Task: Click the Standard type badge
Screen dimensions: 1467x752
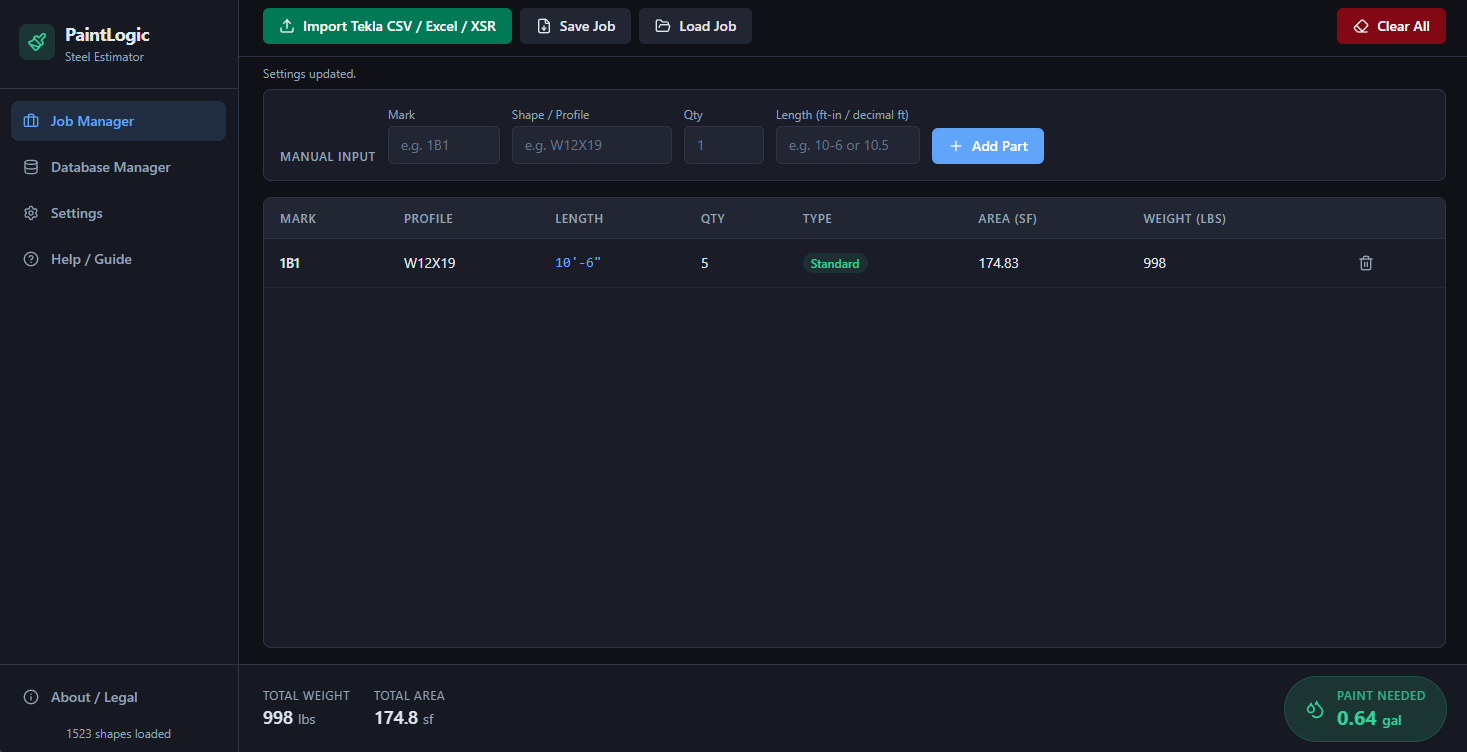Action: tap(835, 264)
